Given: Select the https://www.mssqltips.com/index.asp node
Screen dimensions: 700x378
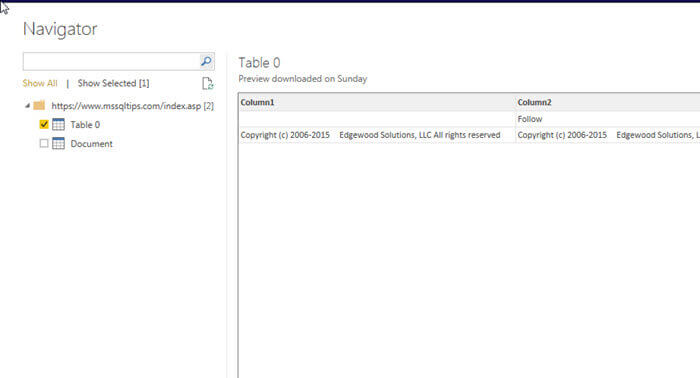Looking at the screenshot, I should (132, 106).
